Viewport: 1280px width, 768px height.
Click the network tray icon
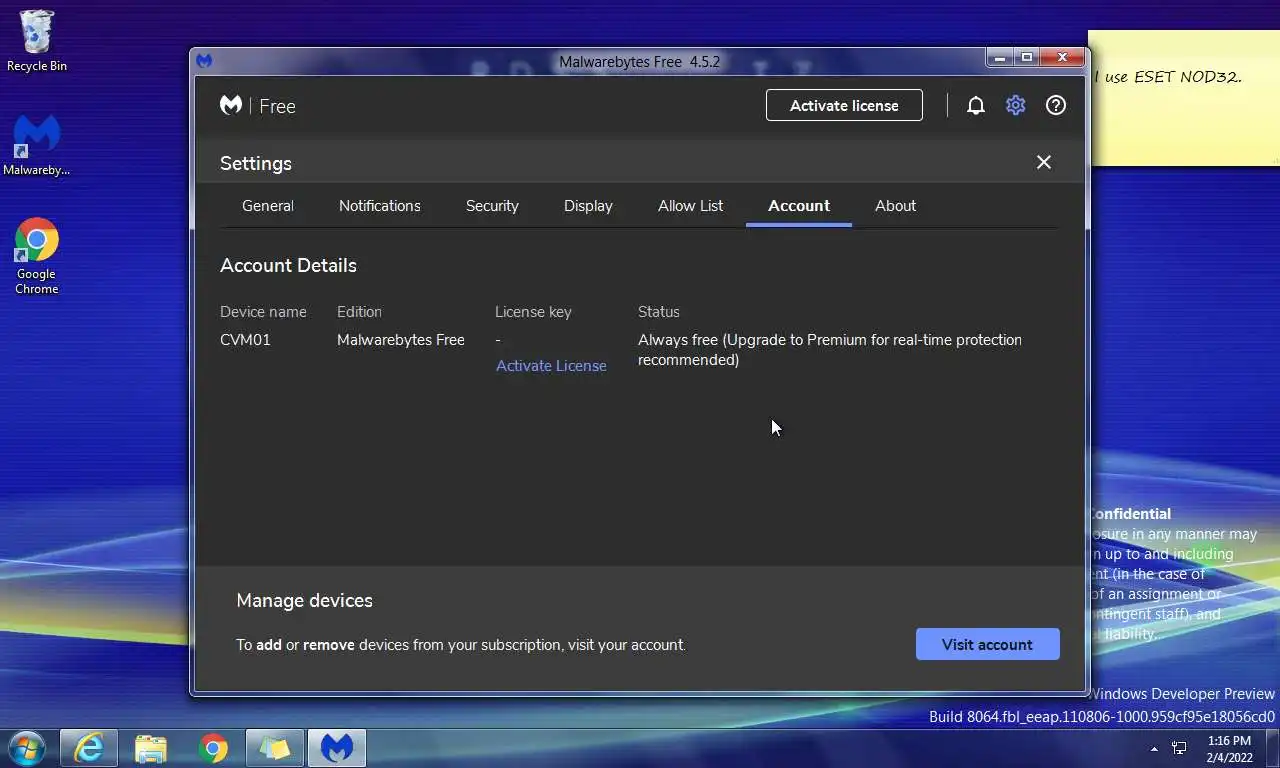[x=1179, y=748]
